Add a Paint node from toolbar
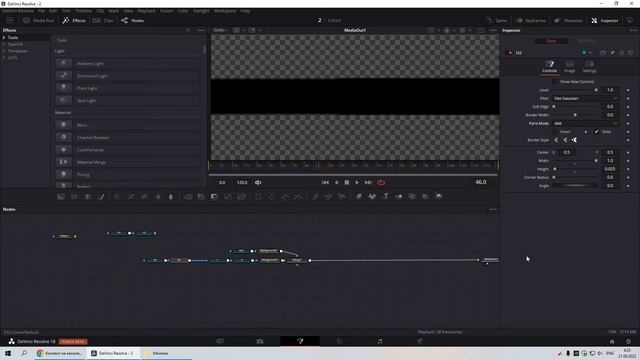 101,197
